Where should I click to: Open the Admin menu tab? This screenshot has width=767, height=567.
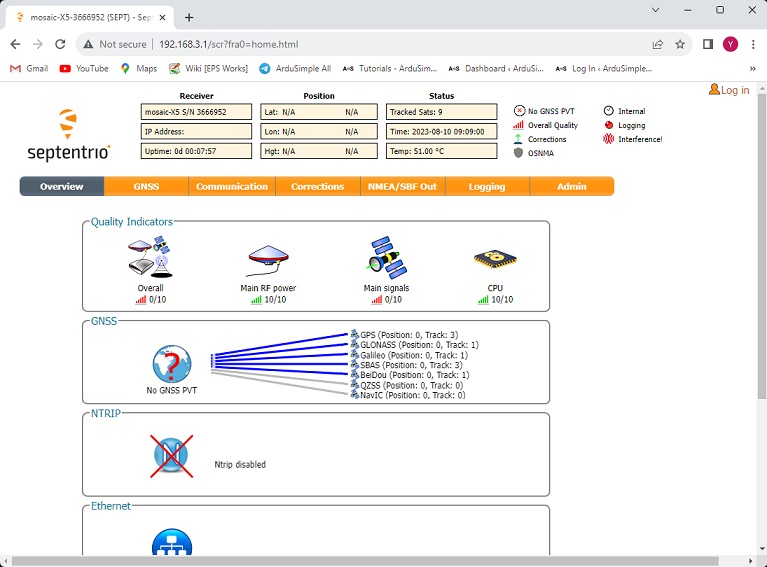[x=571, y=186]
